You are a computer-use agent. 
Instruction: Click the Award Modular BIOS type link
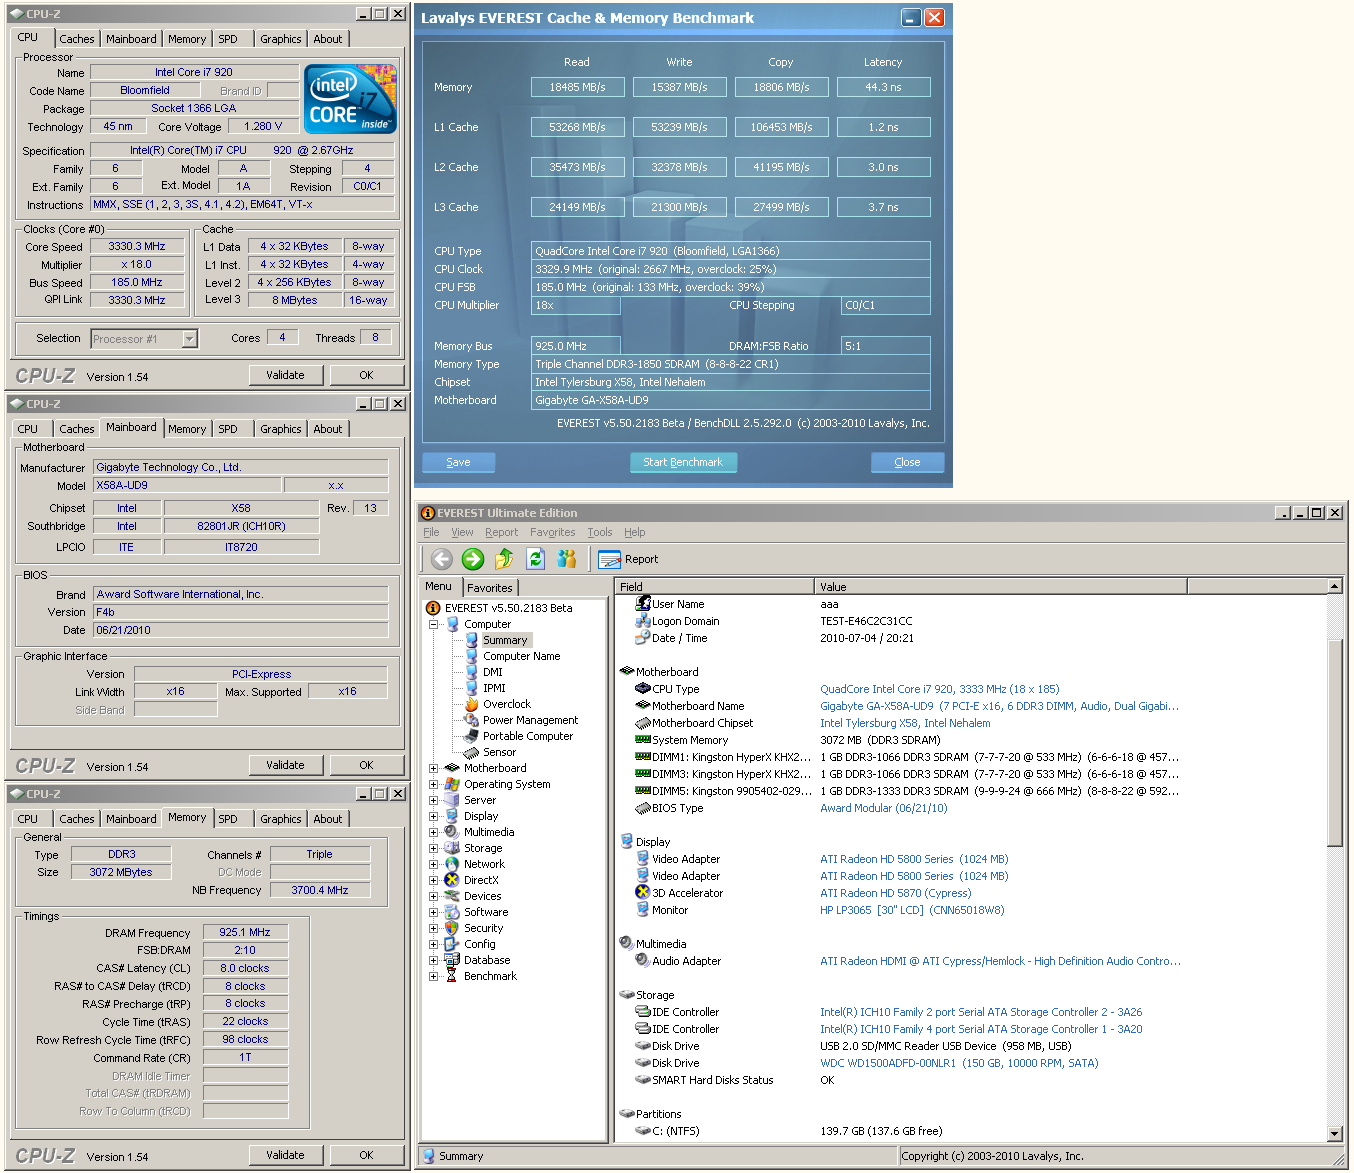point(883,808)
